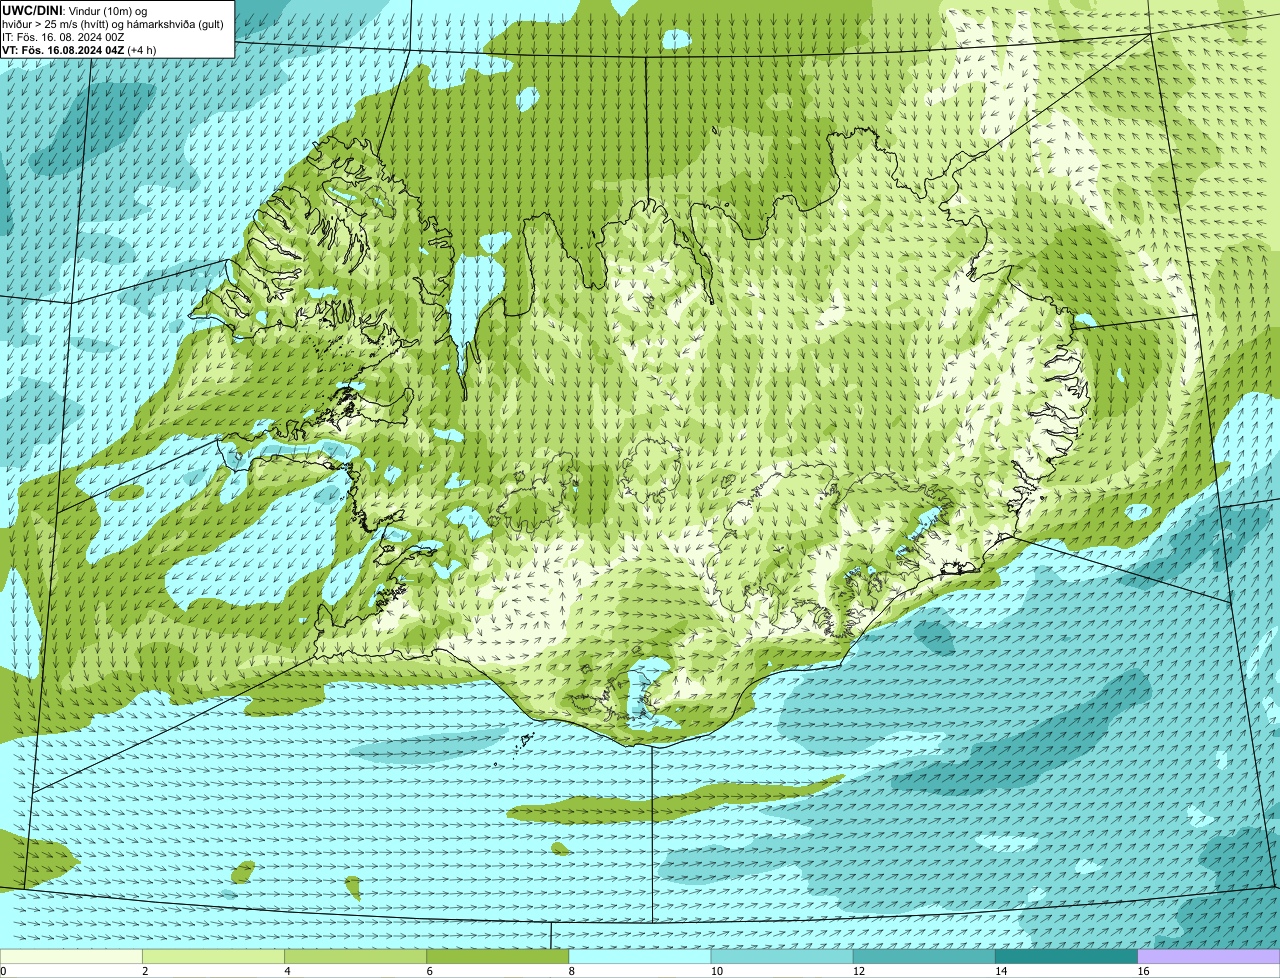Image resolution: width=1280 pixels, height=978 pixels.
Task: Click the "0" label on the color scale
Action: click(x=3, y=971)
